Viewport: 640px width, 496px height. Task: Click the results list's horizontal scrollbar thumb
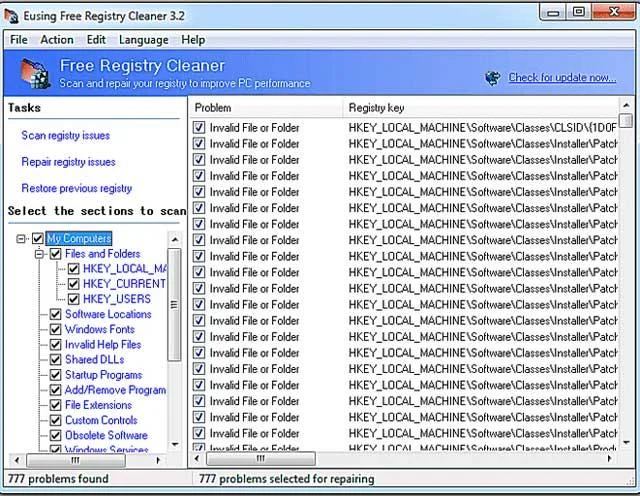(x=261, y=458)
